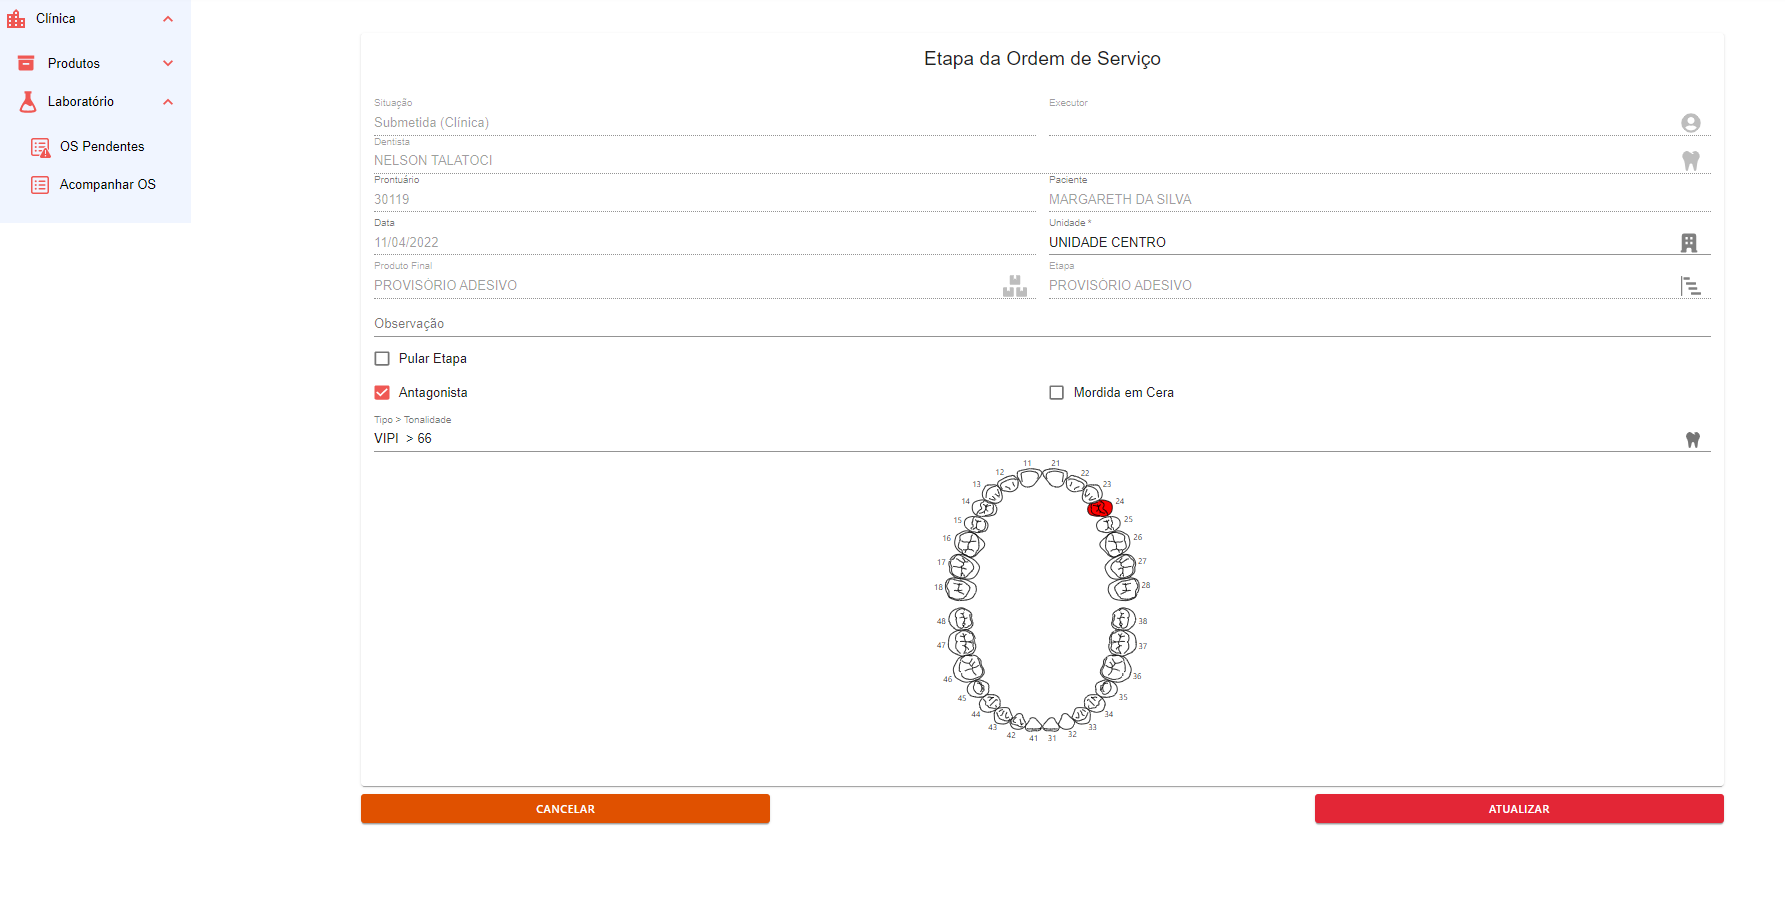This screenshot has width=1785, height=913.
Task: Click the tooth icon in Tipo Tonalidade
Action: [x=1692, y=440]
